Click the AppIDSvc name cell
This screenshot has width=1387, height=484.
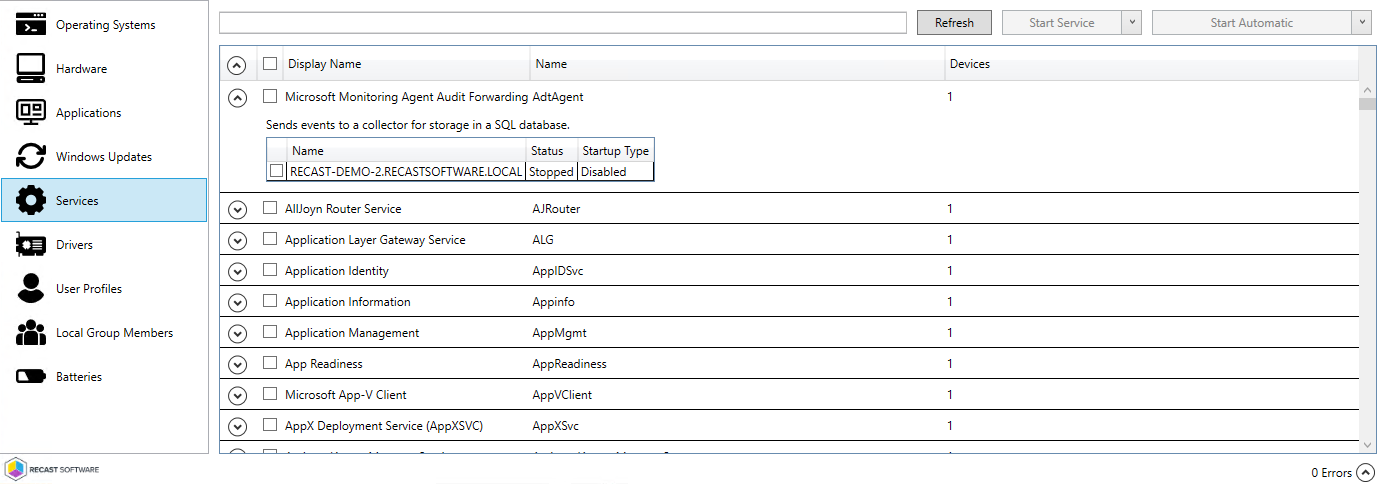click(560, 271)
